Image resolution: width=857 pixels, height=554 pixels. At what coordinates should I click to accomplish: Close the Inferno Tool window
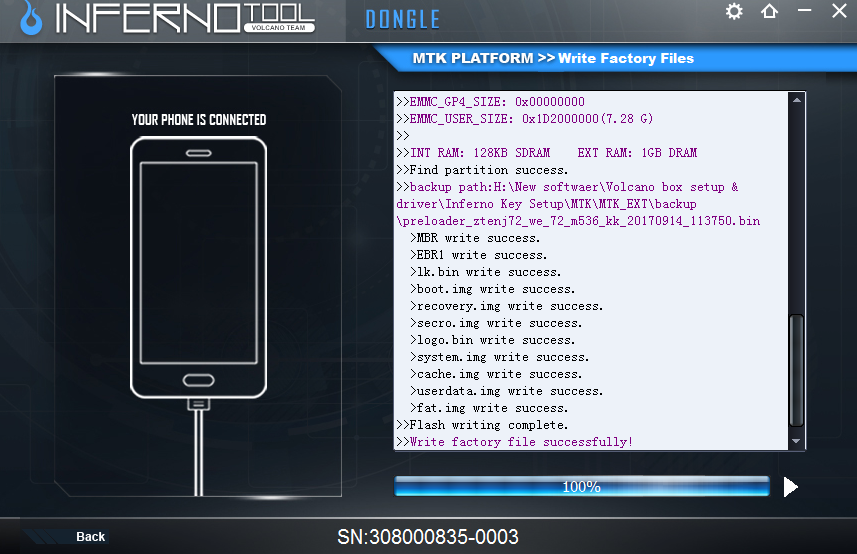(x=839, y=11)
